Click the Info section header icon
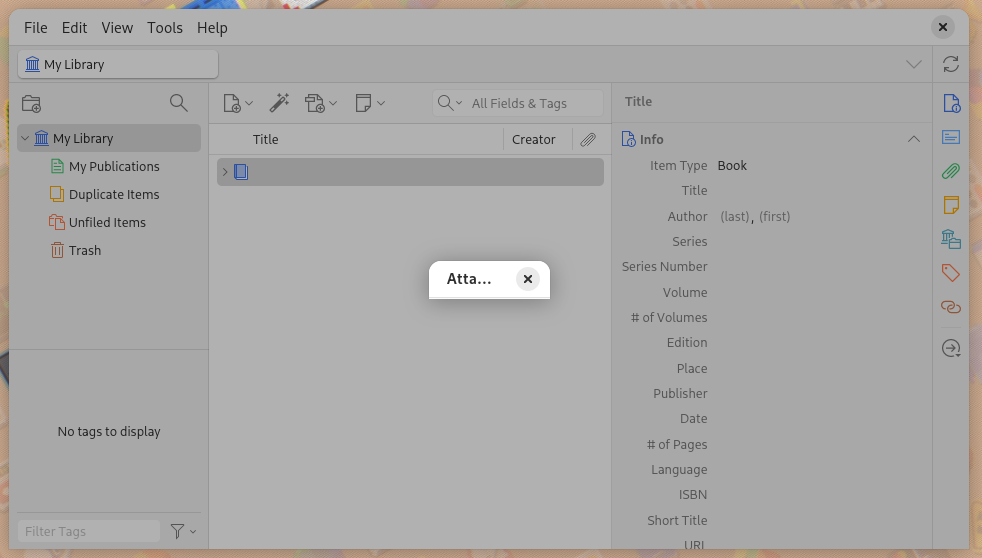 [628, 139]
